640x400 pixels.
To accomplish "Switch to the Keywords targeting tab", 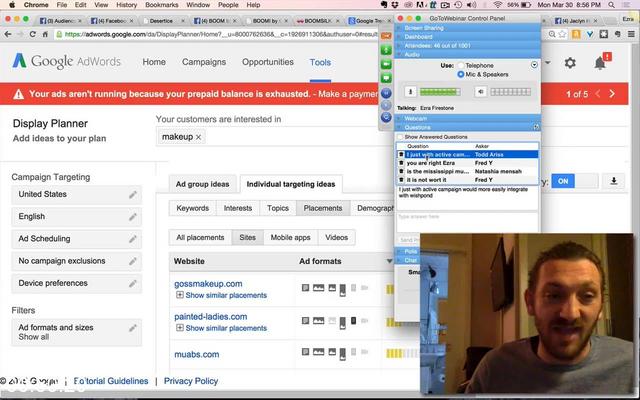I will coord(192,208).
